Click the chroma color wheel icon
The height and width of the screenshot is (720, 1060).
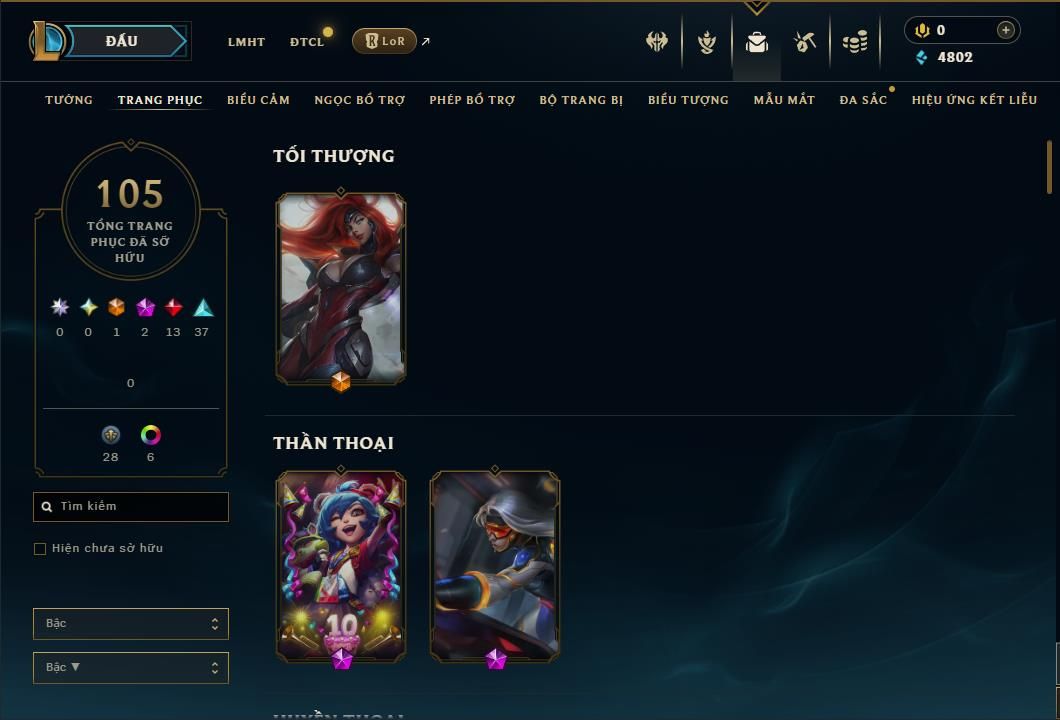150,435
